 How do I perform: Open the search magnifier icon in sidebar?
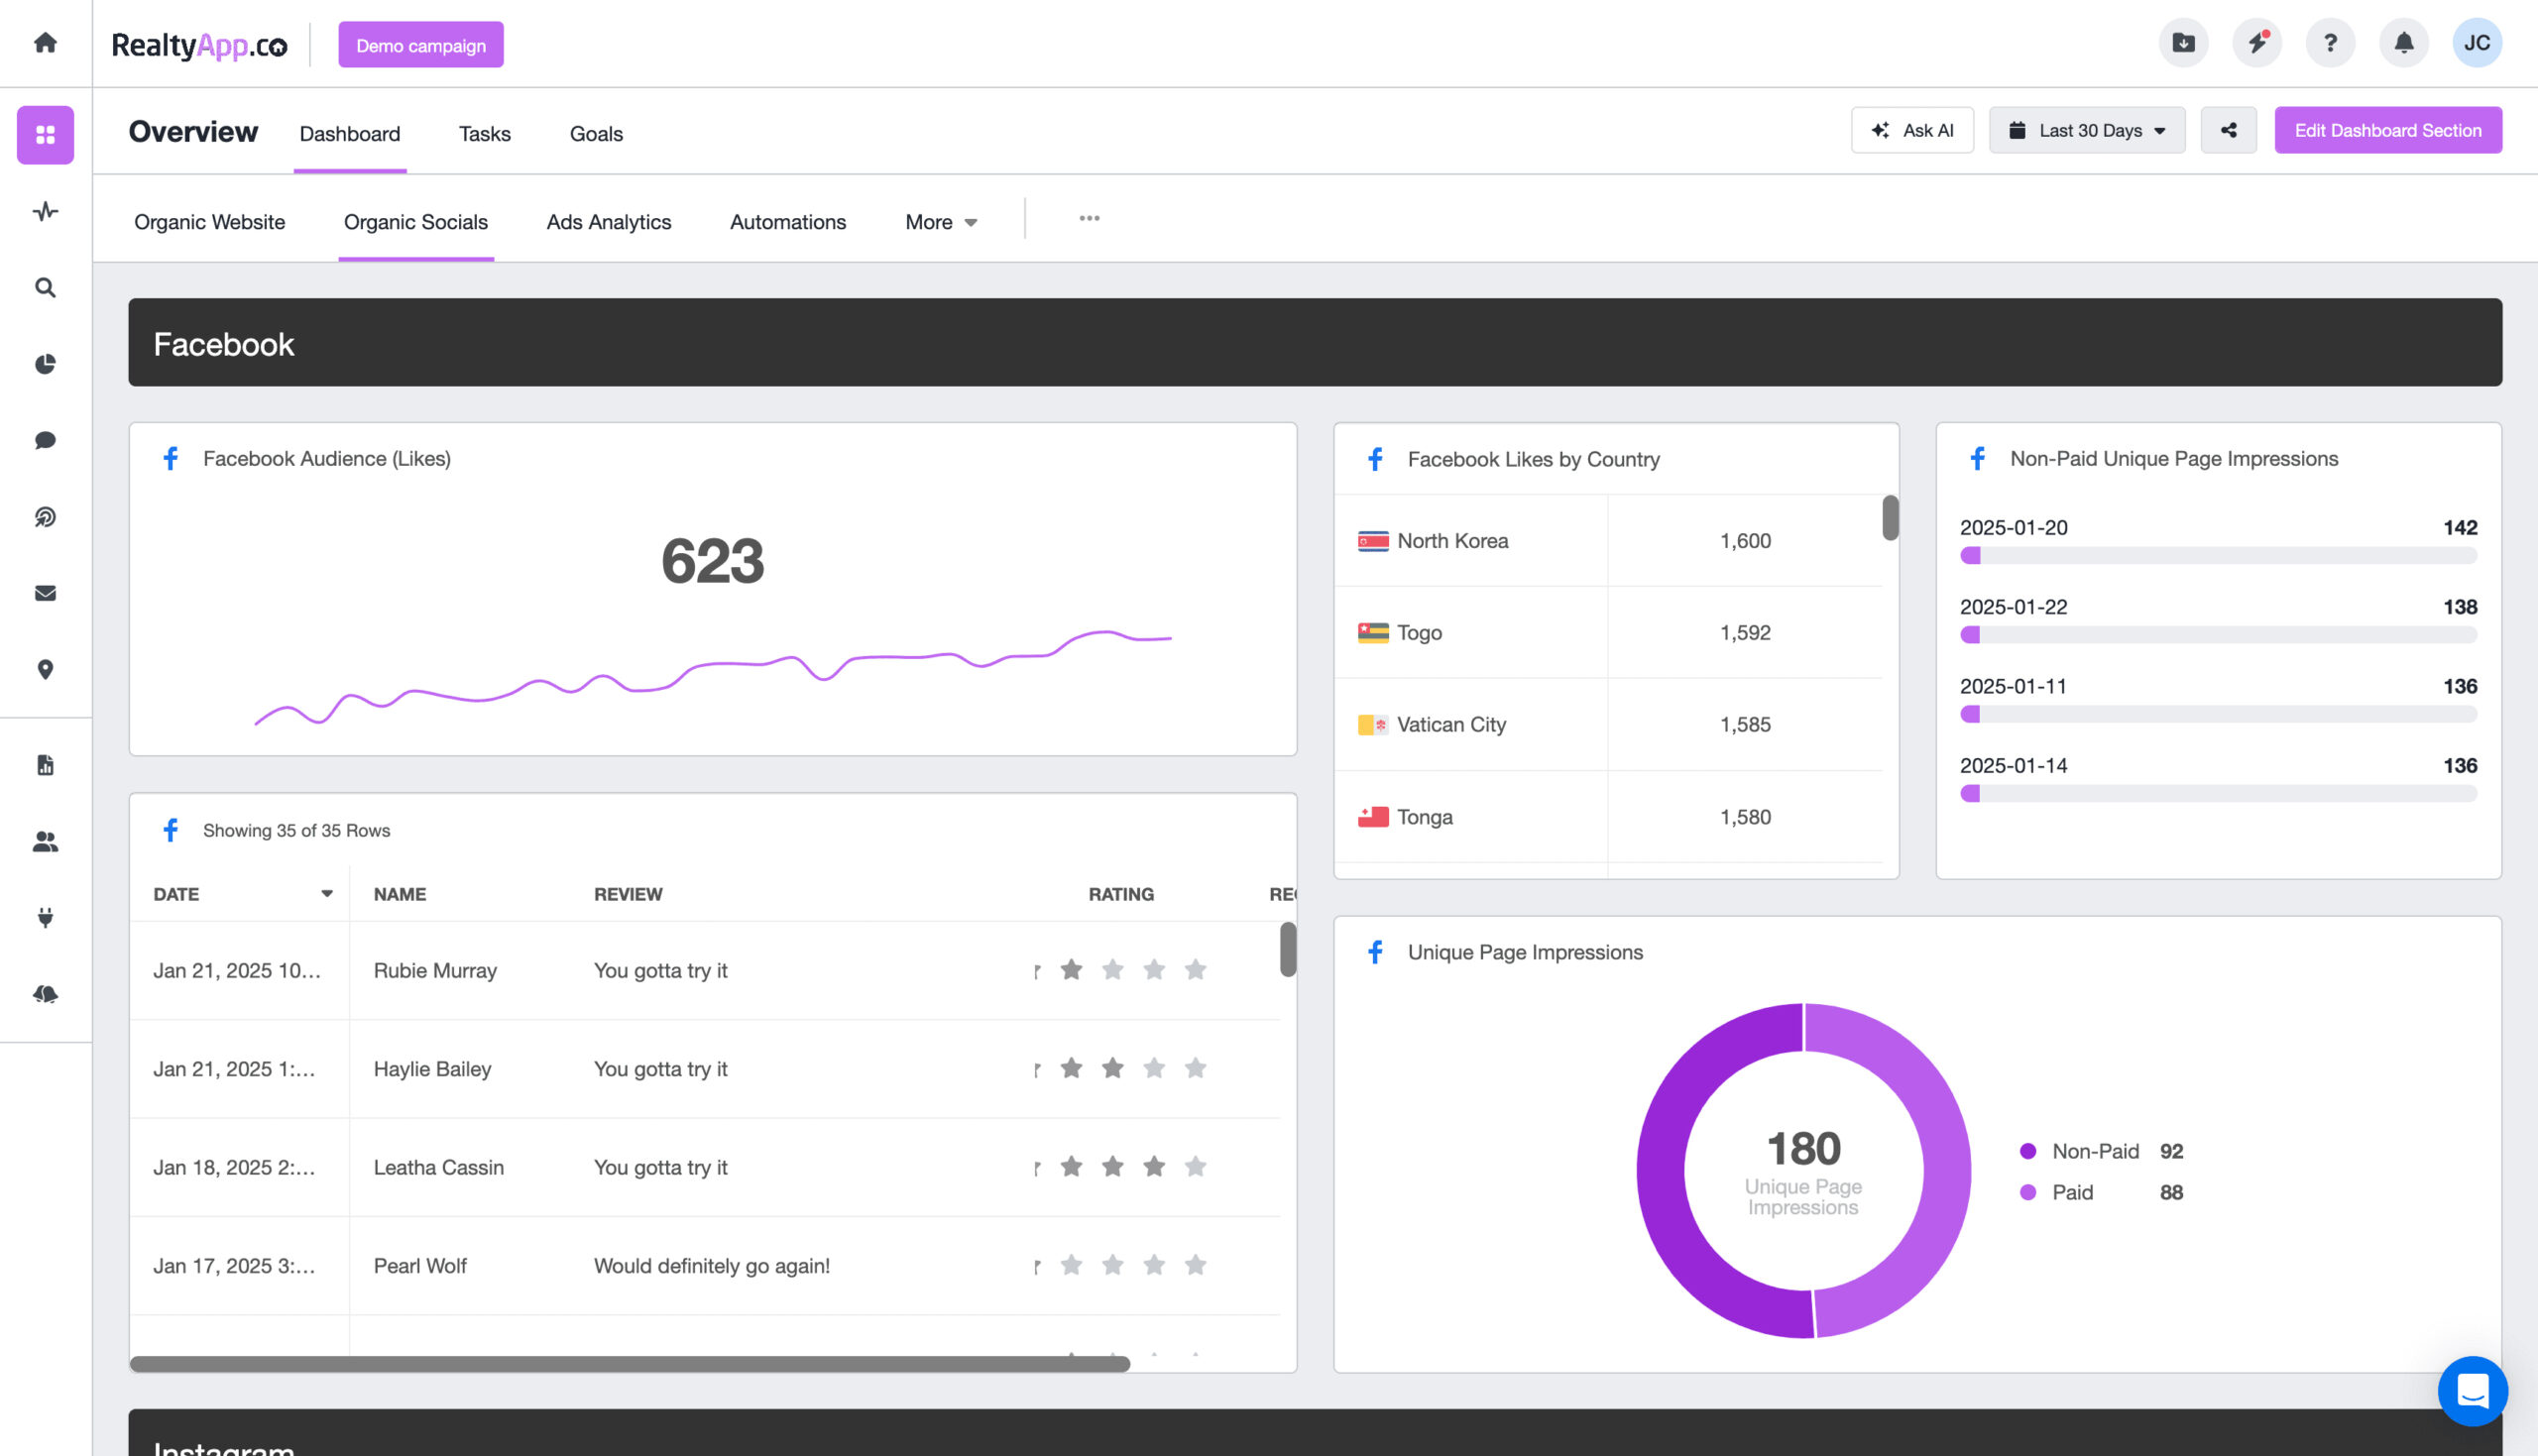[x=45, y=288]
